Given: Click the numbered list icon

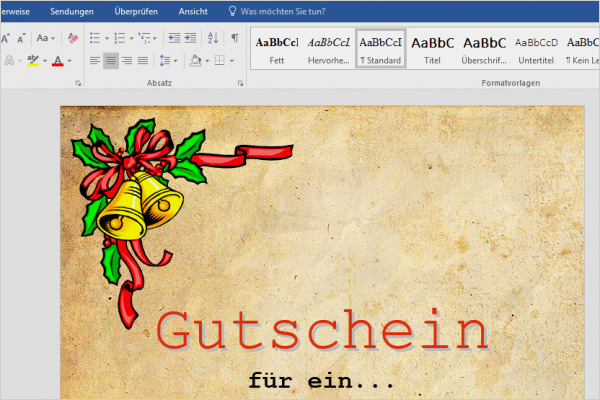Looking at the screenshot, I should coord(120,38).
